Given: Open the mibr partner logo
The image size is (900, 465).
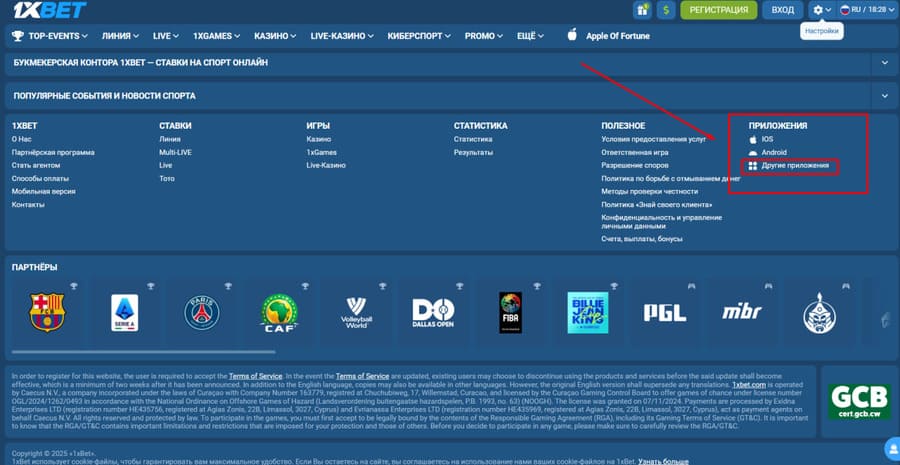Looking at the screenshot, I should 742,312.
